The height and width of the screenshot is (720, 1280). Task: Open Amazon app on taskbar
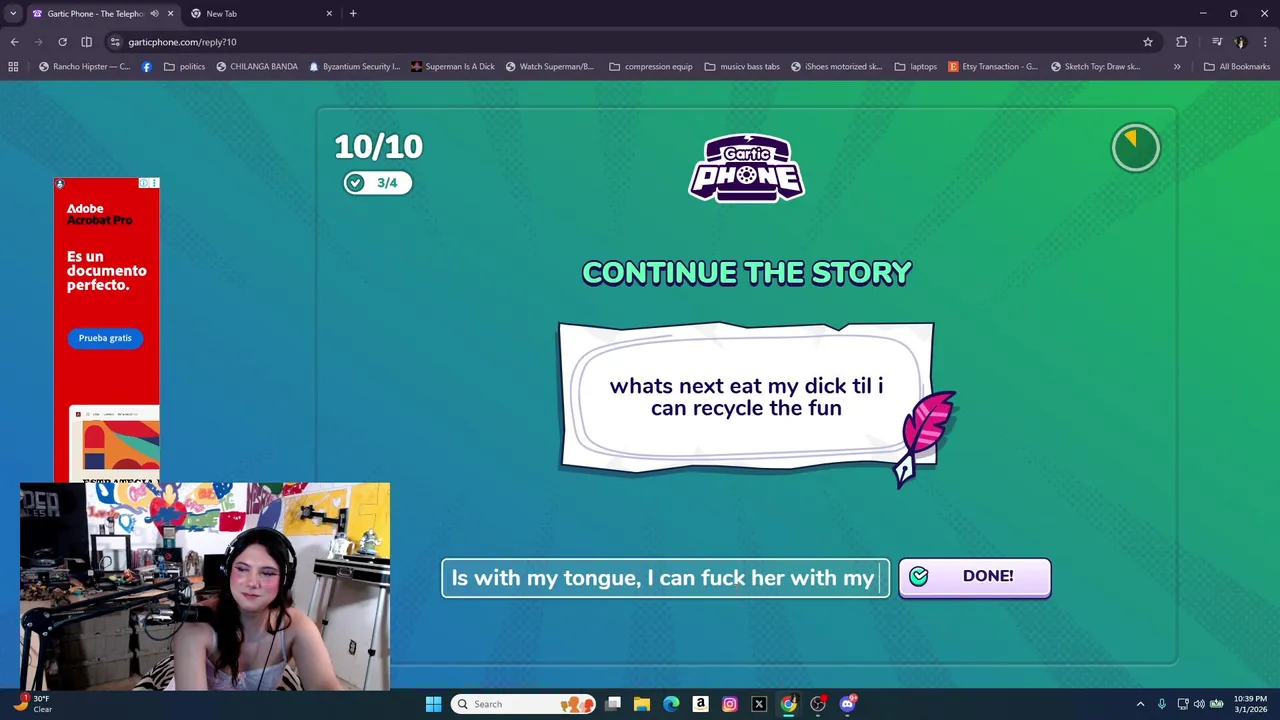[x=700, y=704]
